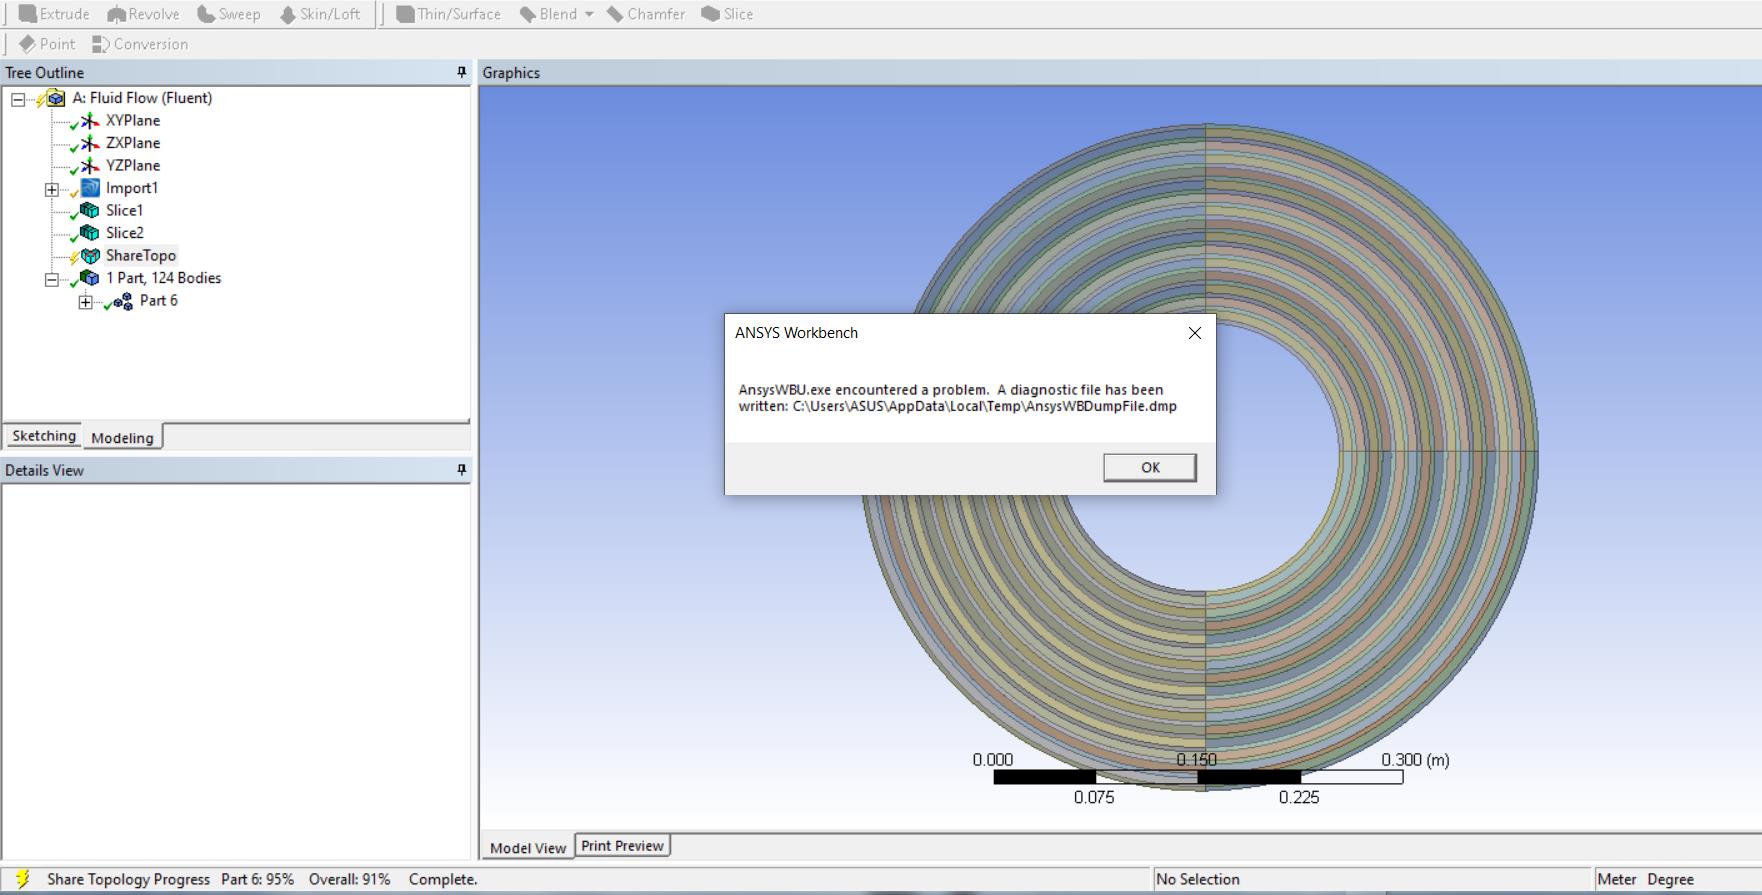1762x895 pixels.
Task: Select the Chamfer tool
Action: click(x=646, y=14)
